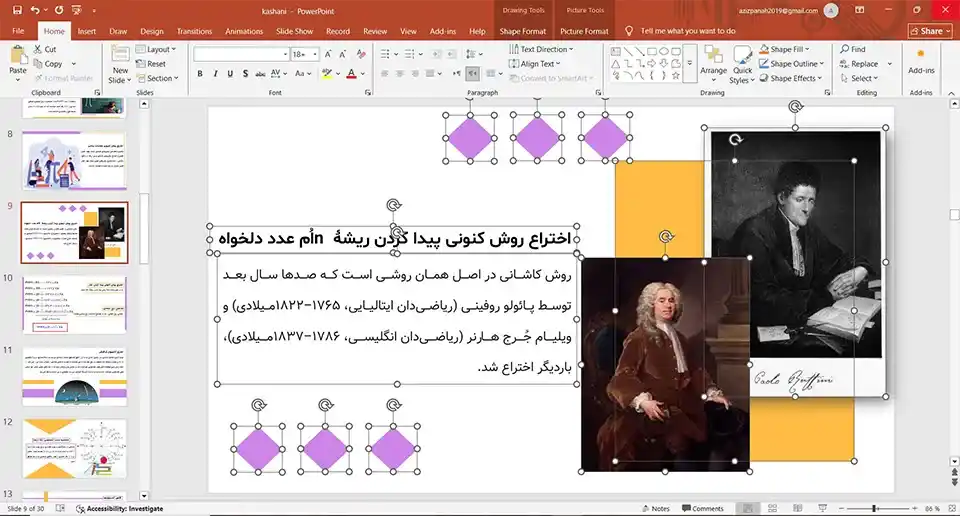Switch to the Picture Format tab
The image size is (960, 516).
pos(584,31)
